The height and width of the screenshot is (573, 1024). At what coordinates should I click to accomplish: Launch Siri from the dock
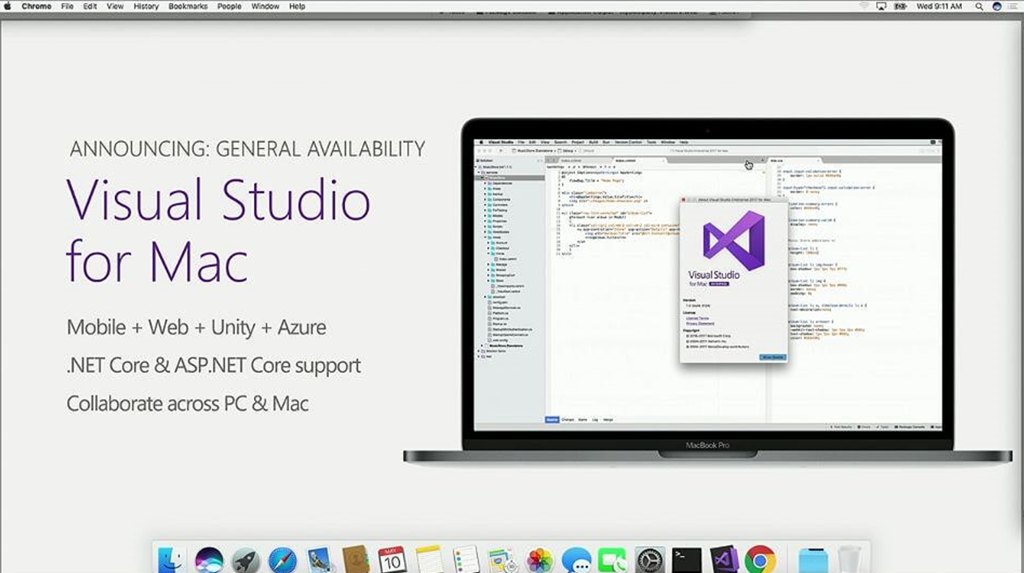[209, 560]
